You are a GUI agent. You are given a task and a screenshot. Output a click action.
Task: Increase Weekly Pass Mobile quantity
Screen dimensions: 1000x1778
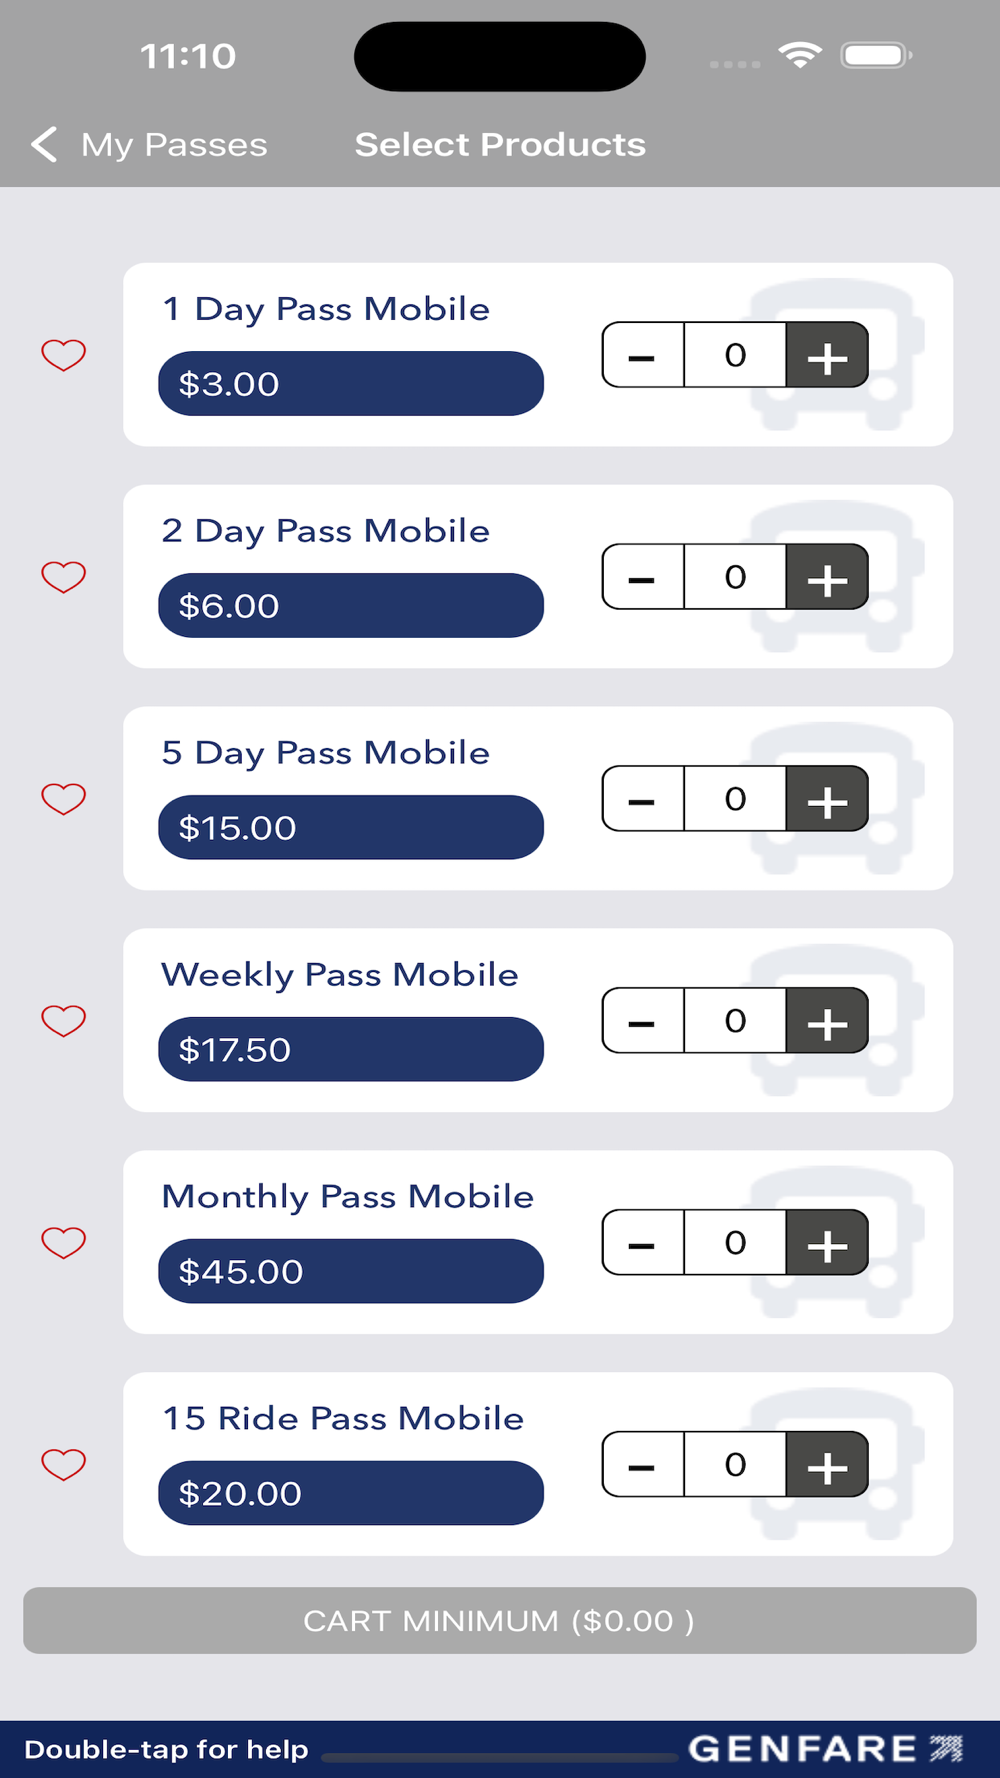pos(827,1021)
